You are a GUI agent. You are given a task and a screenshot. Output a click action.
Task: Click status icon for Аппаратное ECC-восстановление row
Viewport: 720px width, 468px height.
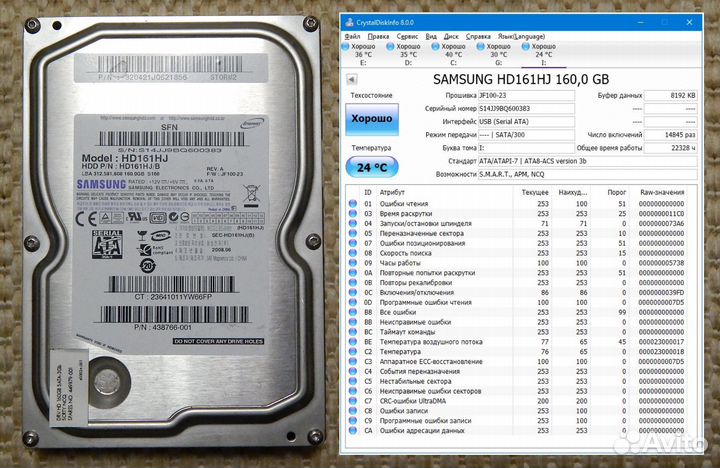click(x=353, y=361)
